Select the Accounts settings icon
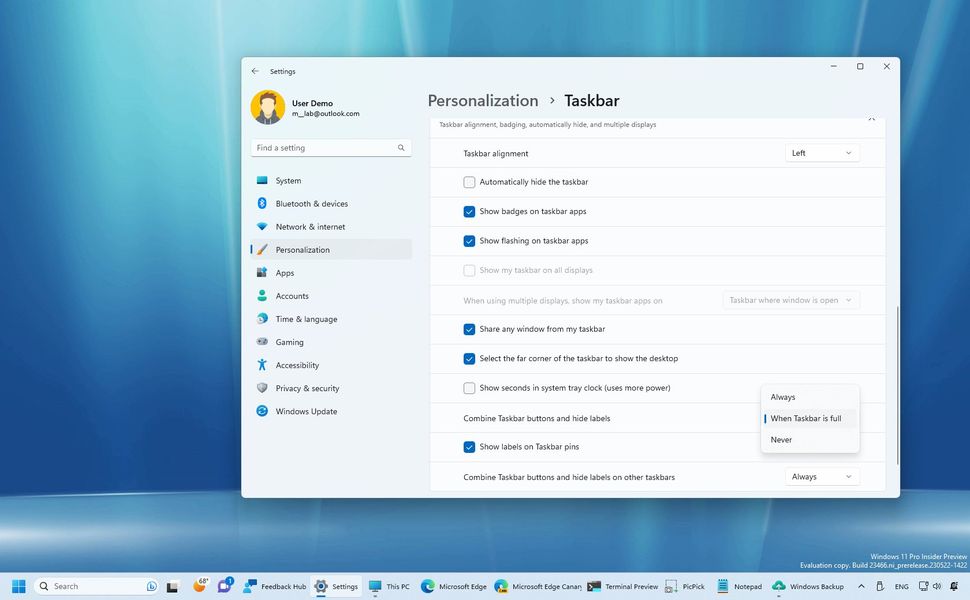 coord(292,295)
